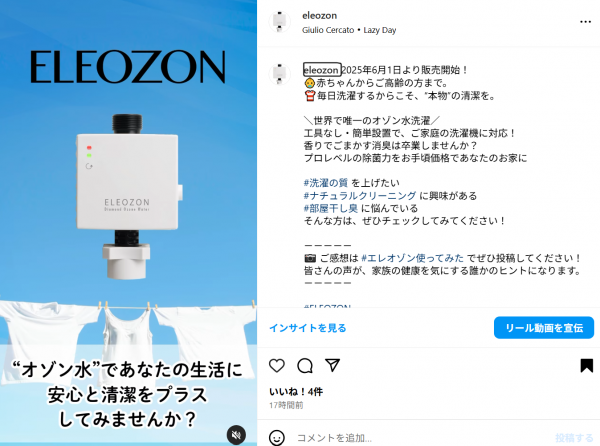The height and width of the screenshot is (446, 600).
Task: Click the avatar next to the caption
Action: (x=280, y=73)
